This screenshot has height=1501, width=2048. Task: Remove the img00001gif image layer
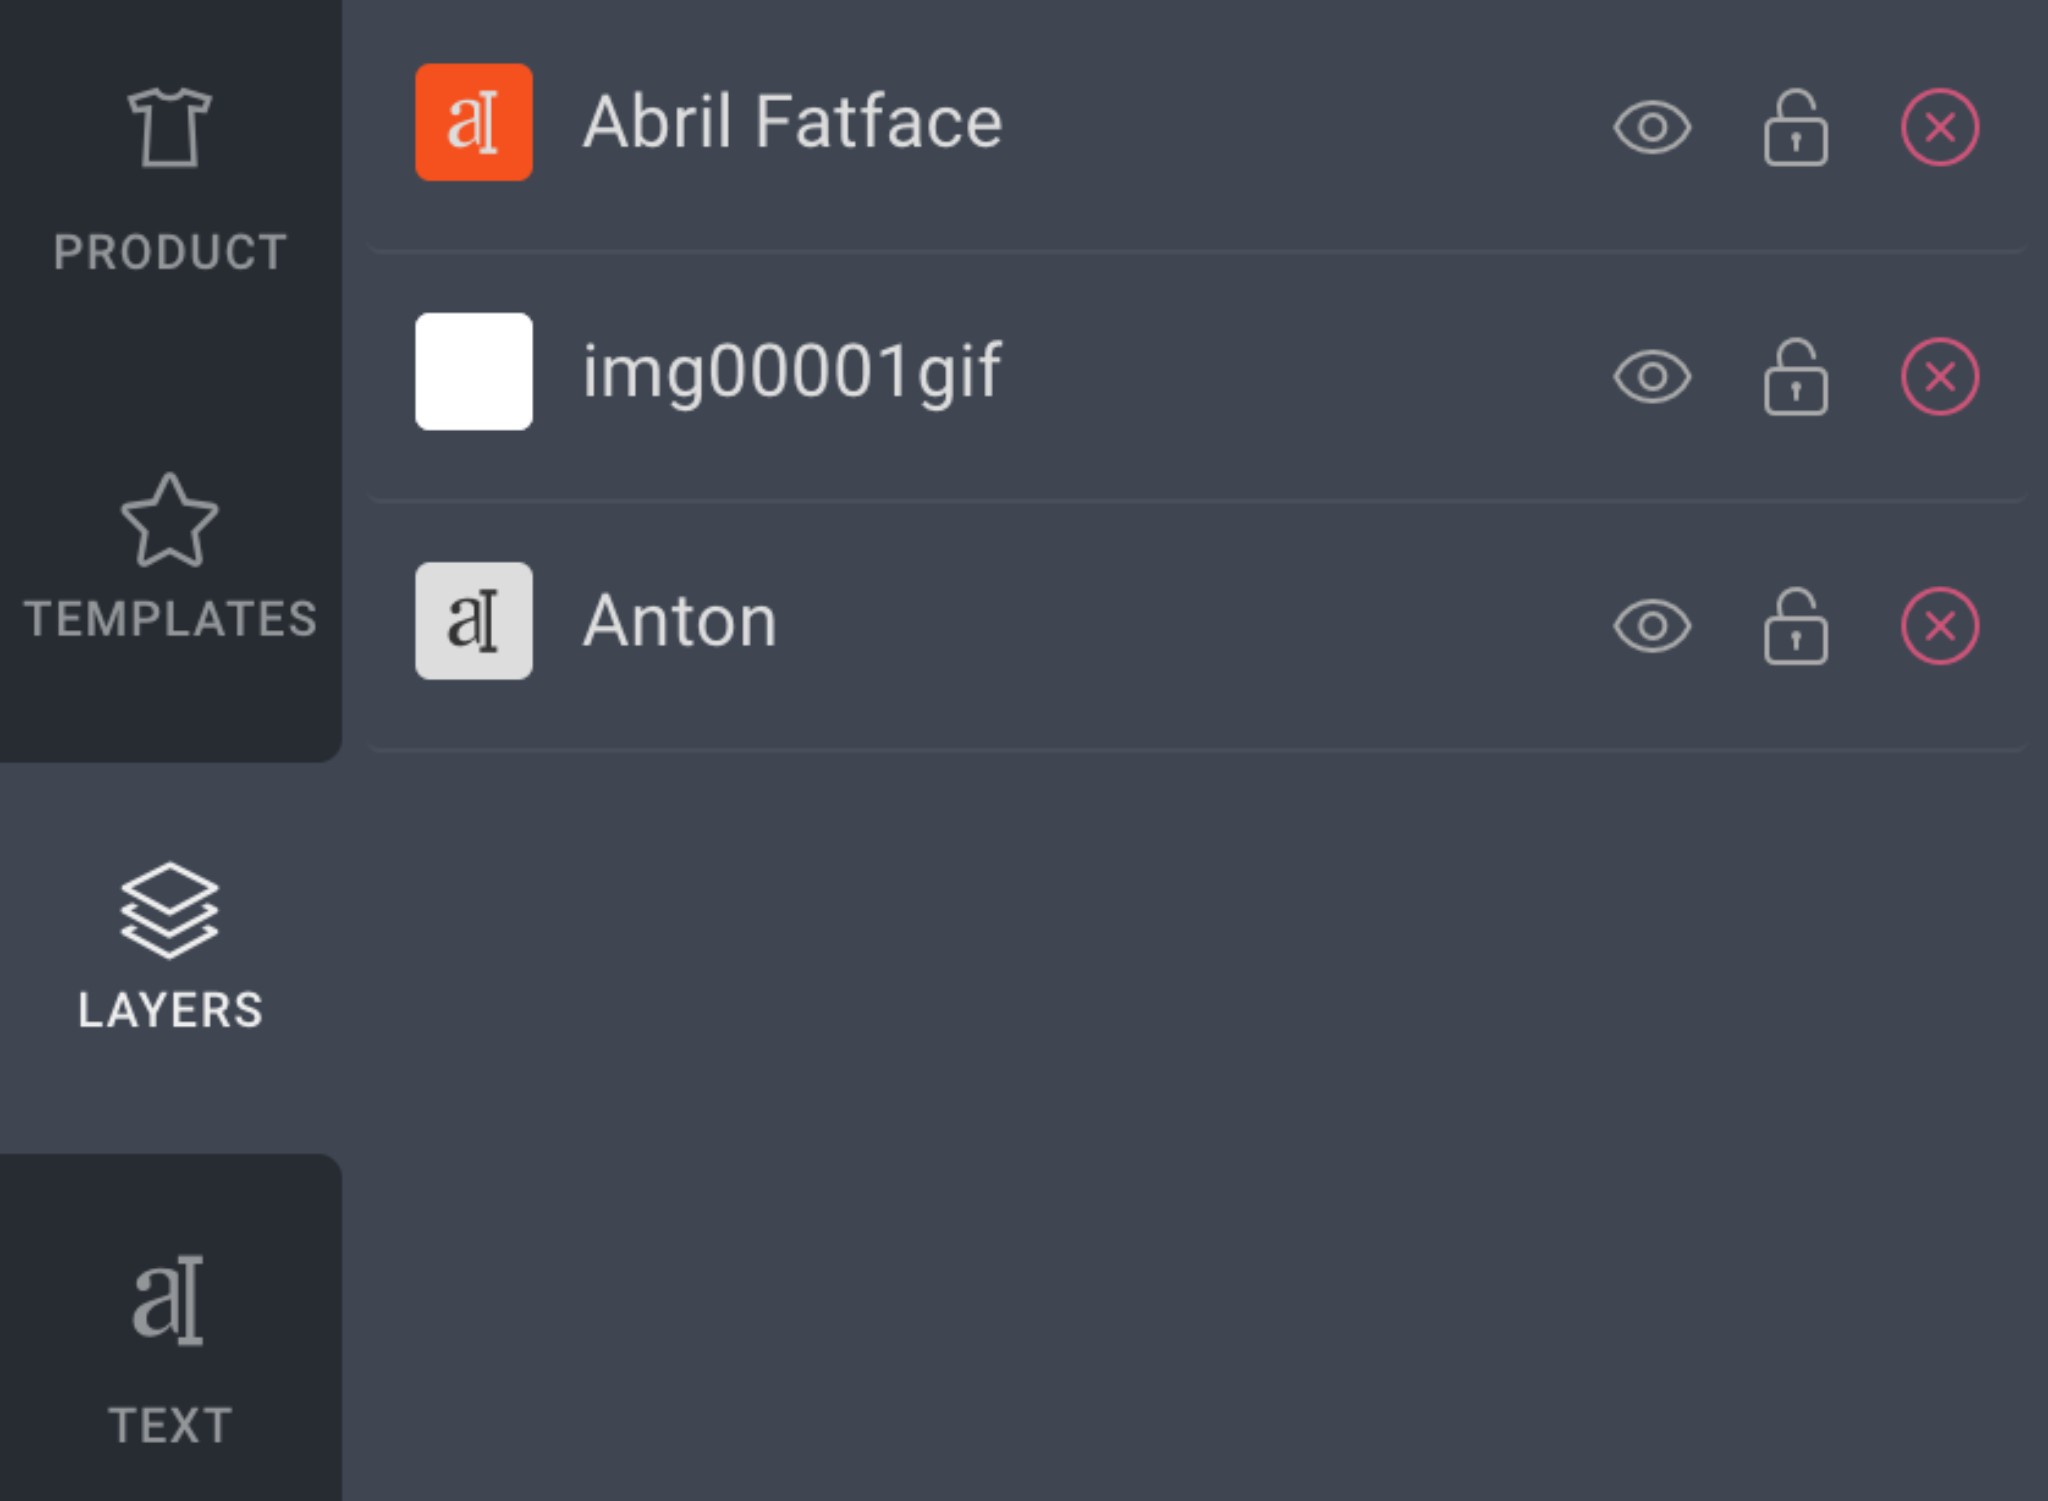[x=1940, y=377]
